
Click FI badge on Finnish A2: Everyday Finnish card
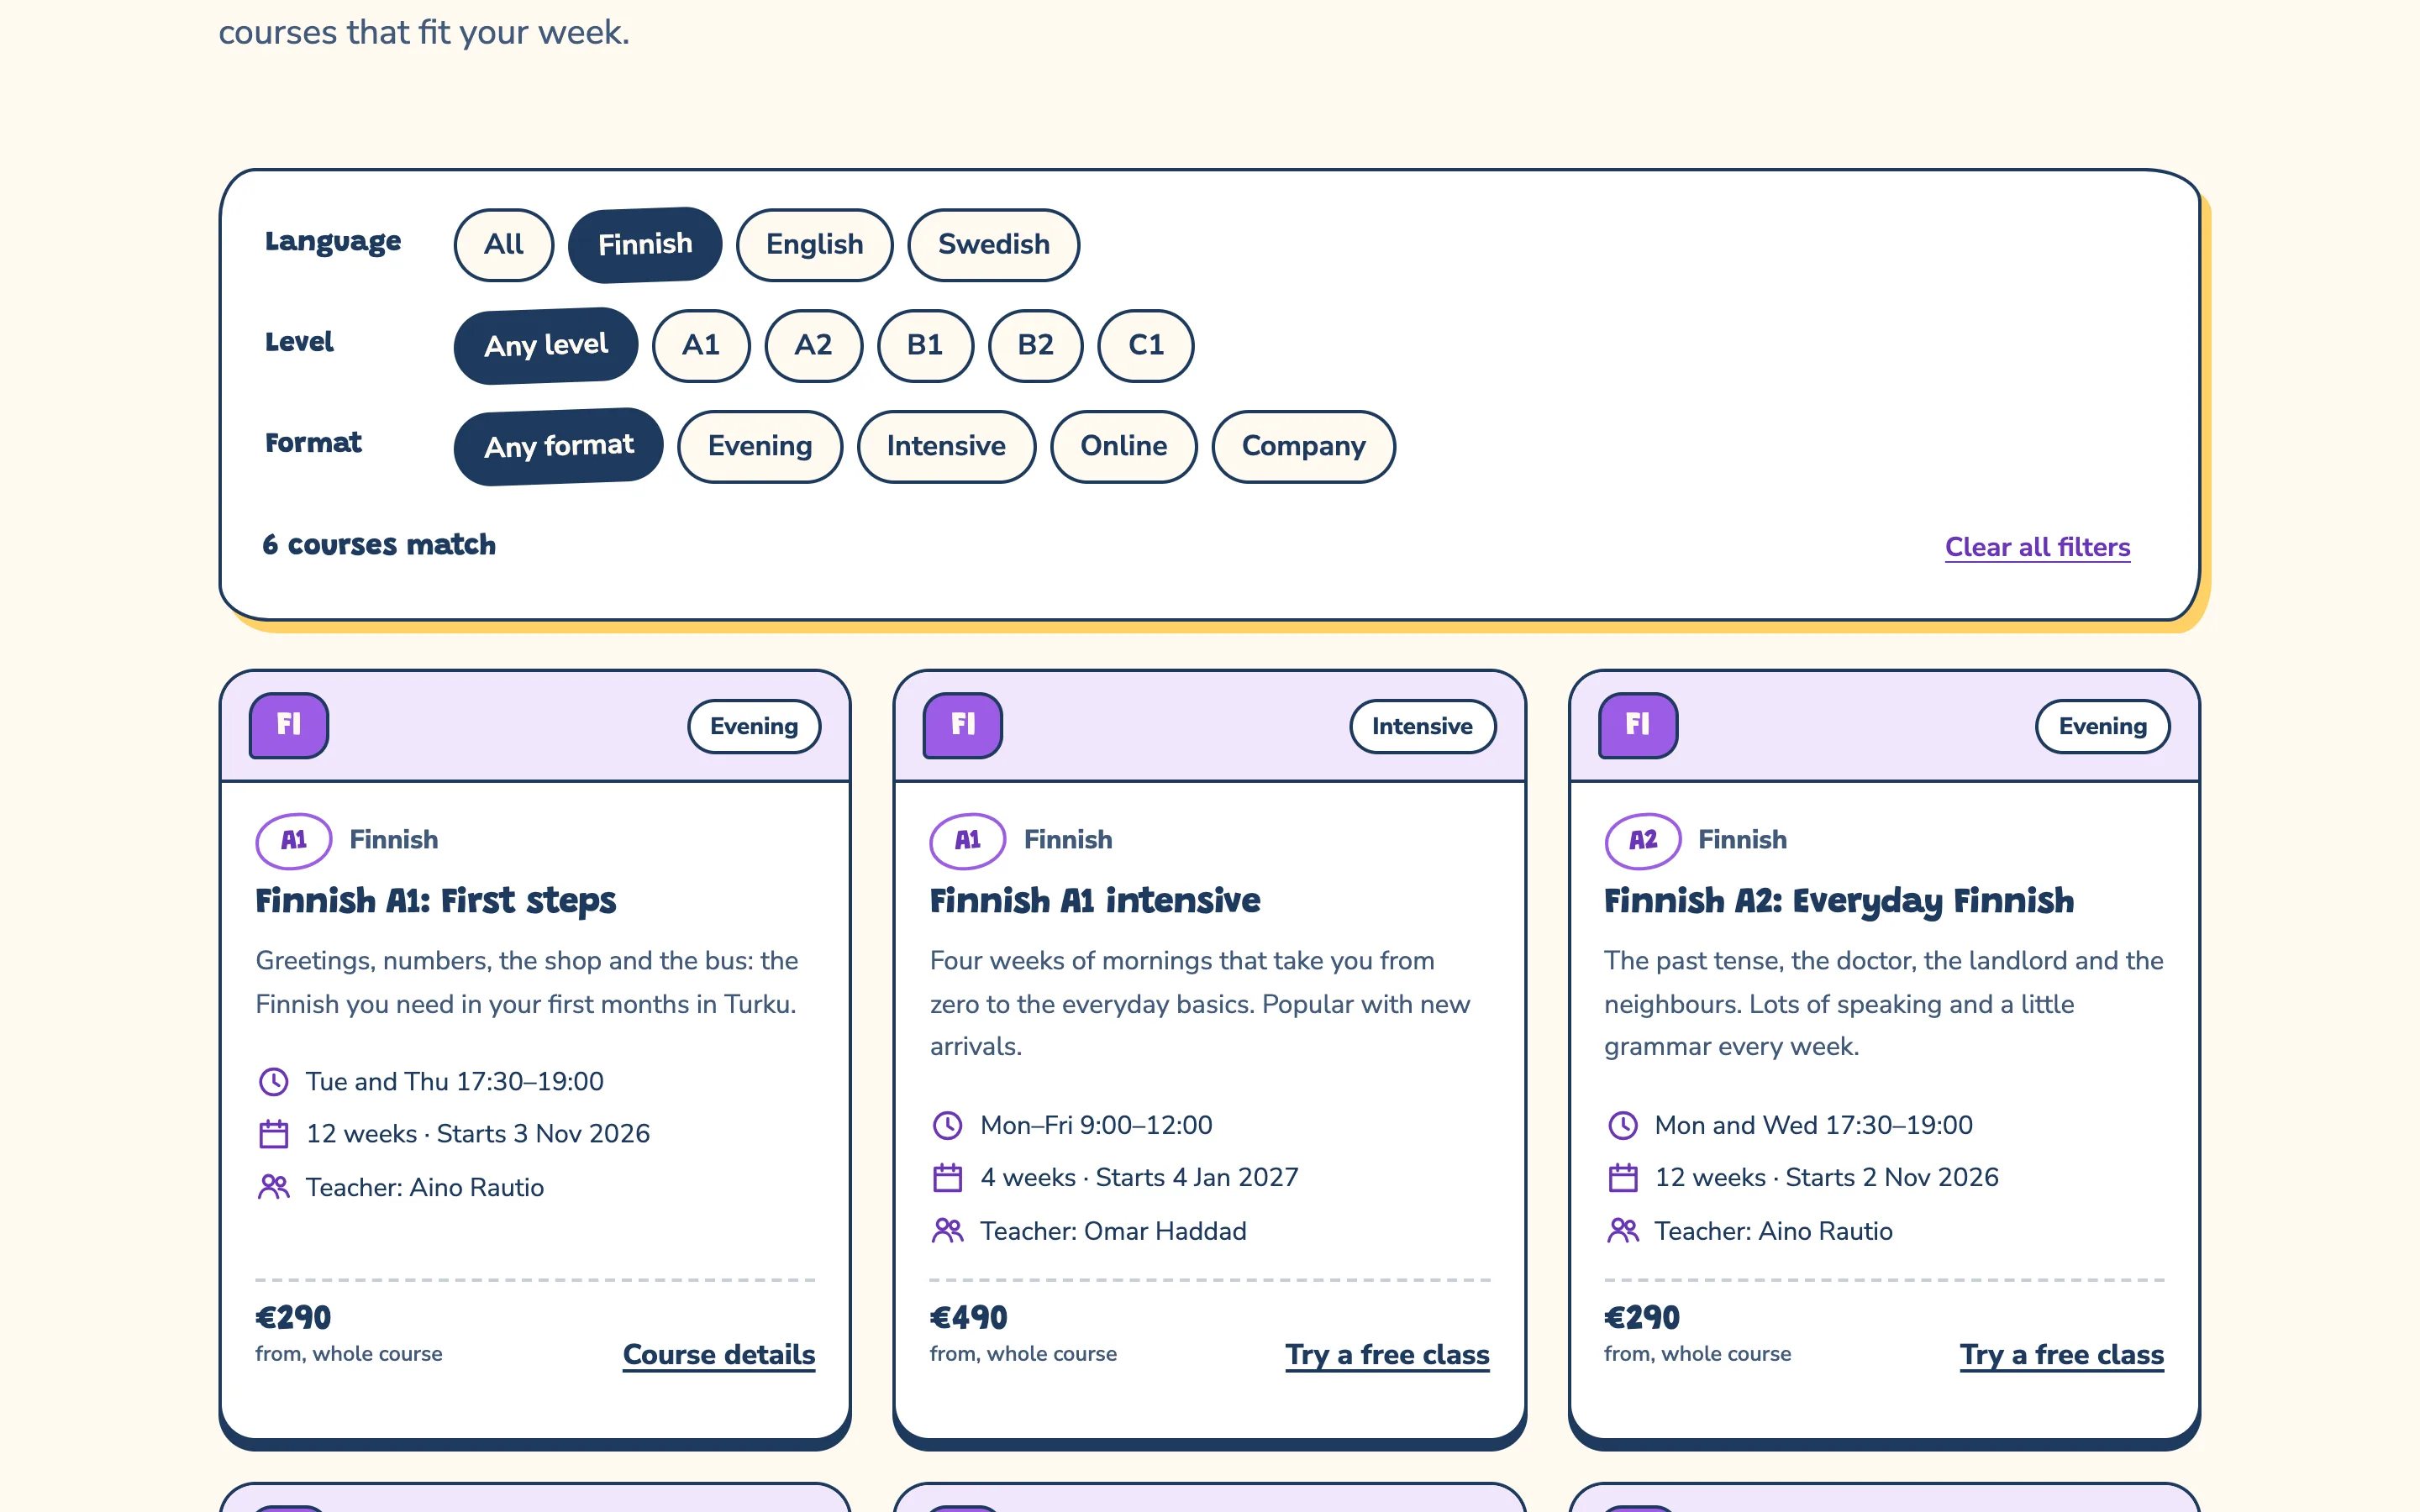point(1638,725)
